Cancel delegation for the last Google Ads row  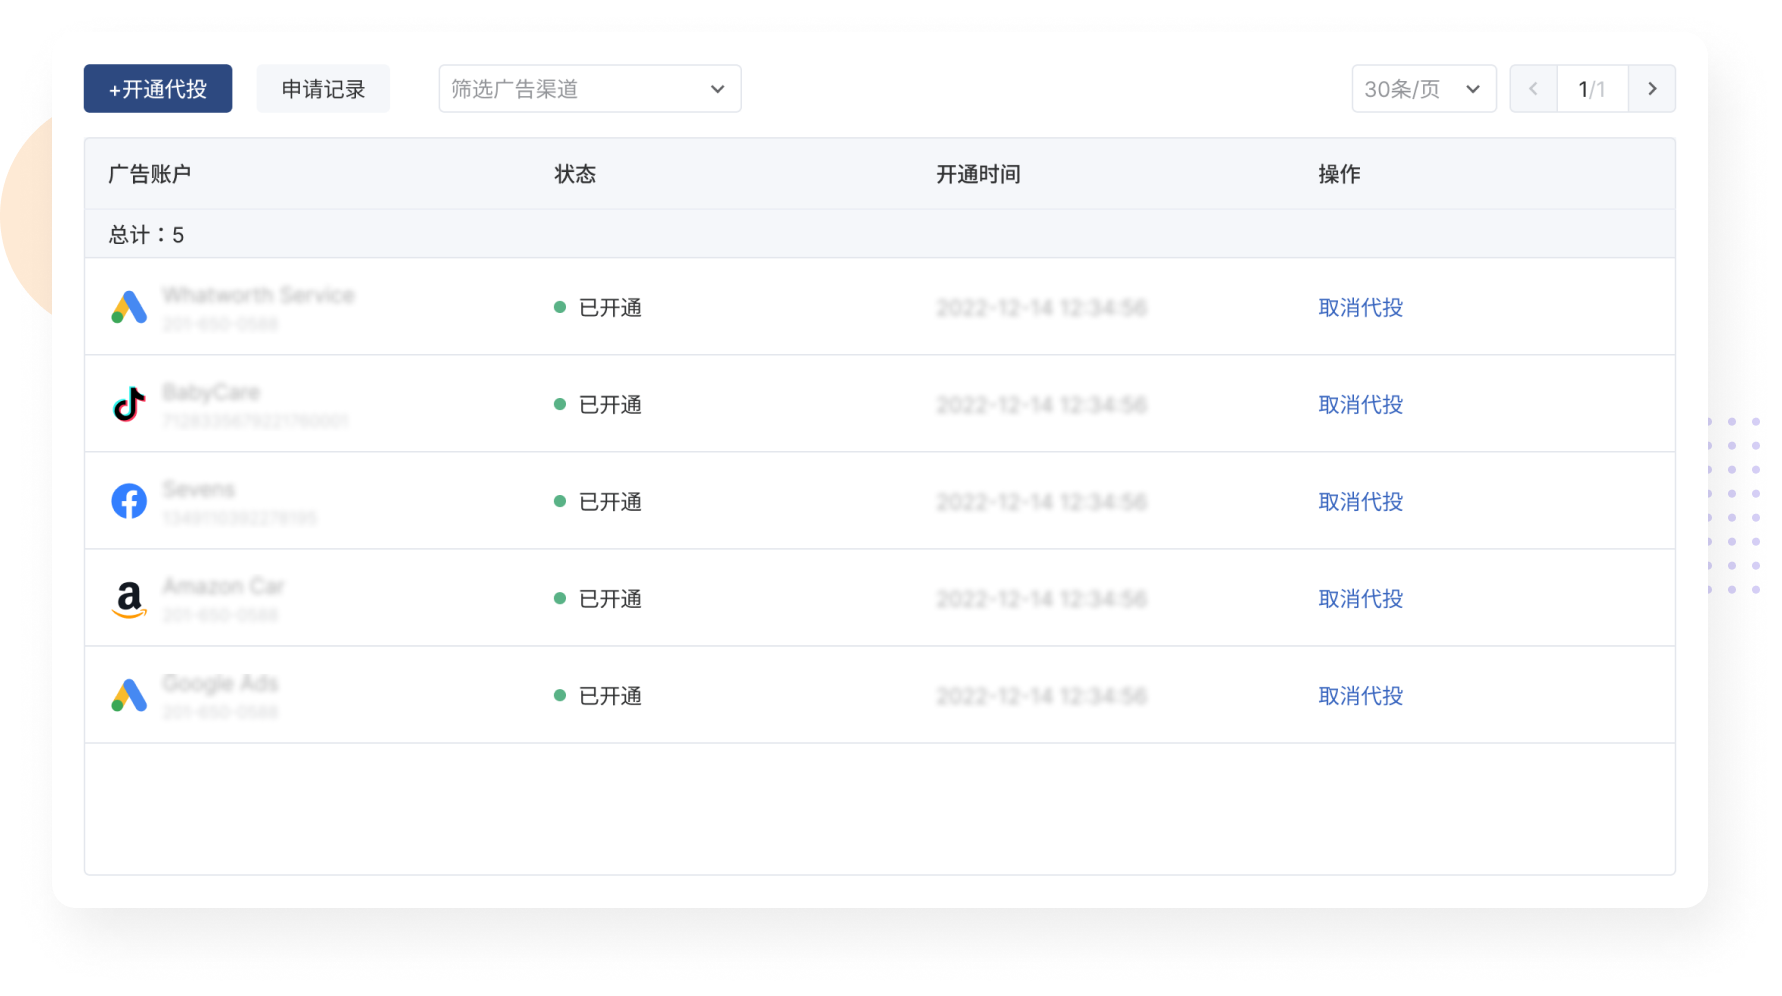1360,695
